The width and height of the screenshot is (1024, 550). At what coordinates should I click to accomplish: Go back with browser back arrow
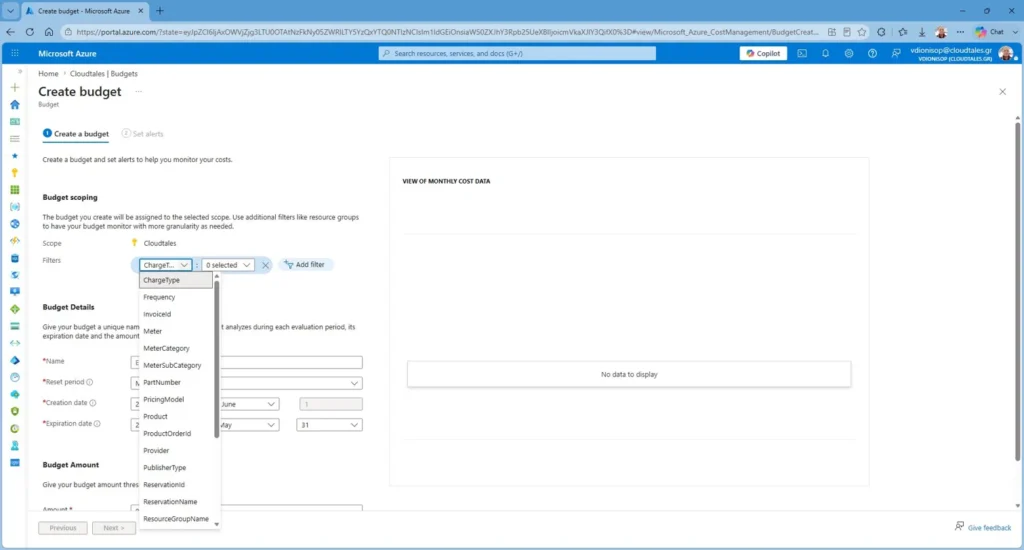[10, 31]
